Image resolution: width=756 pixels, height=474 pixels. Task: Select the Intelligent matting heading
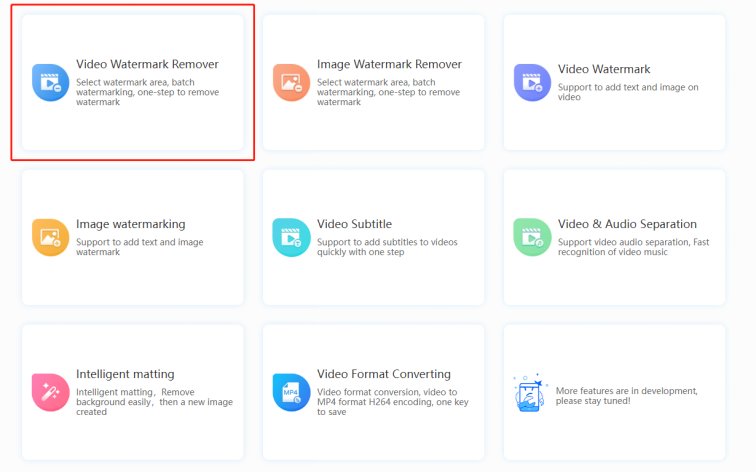coord(125,374)
